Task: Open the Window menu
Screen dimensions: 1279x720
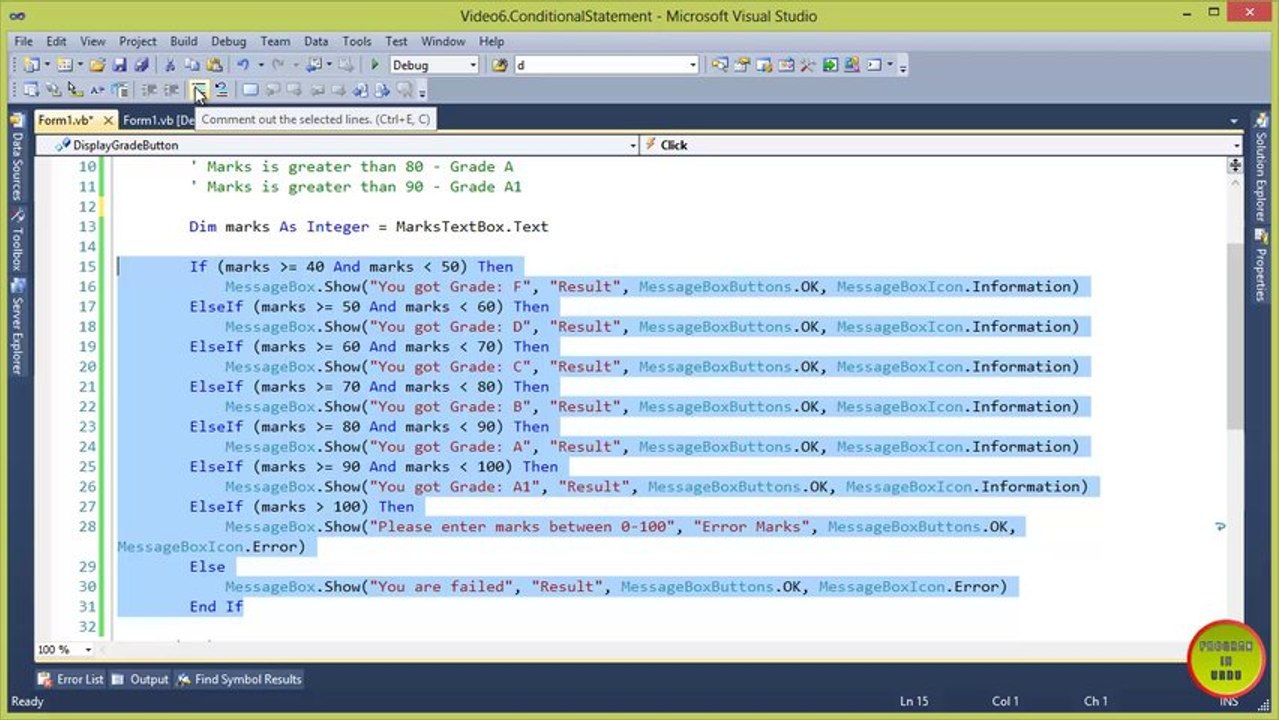Action: click(x=442, y=41)
